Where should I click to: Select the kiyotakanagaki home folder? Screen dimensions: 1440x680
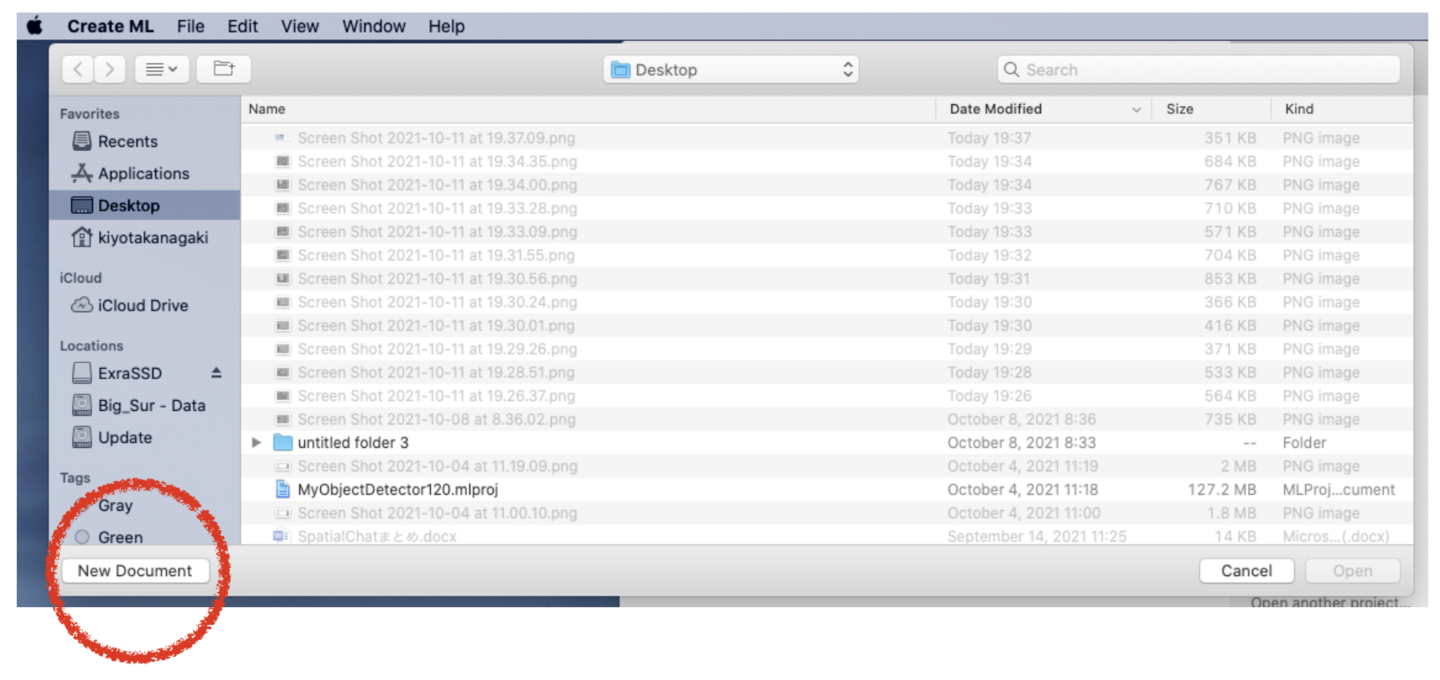[152, 237]
